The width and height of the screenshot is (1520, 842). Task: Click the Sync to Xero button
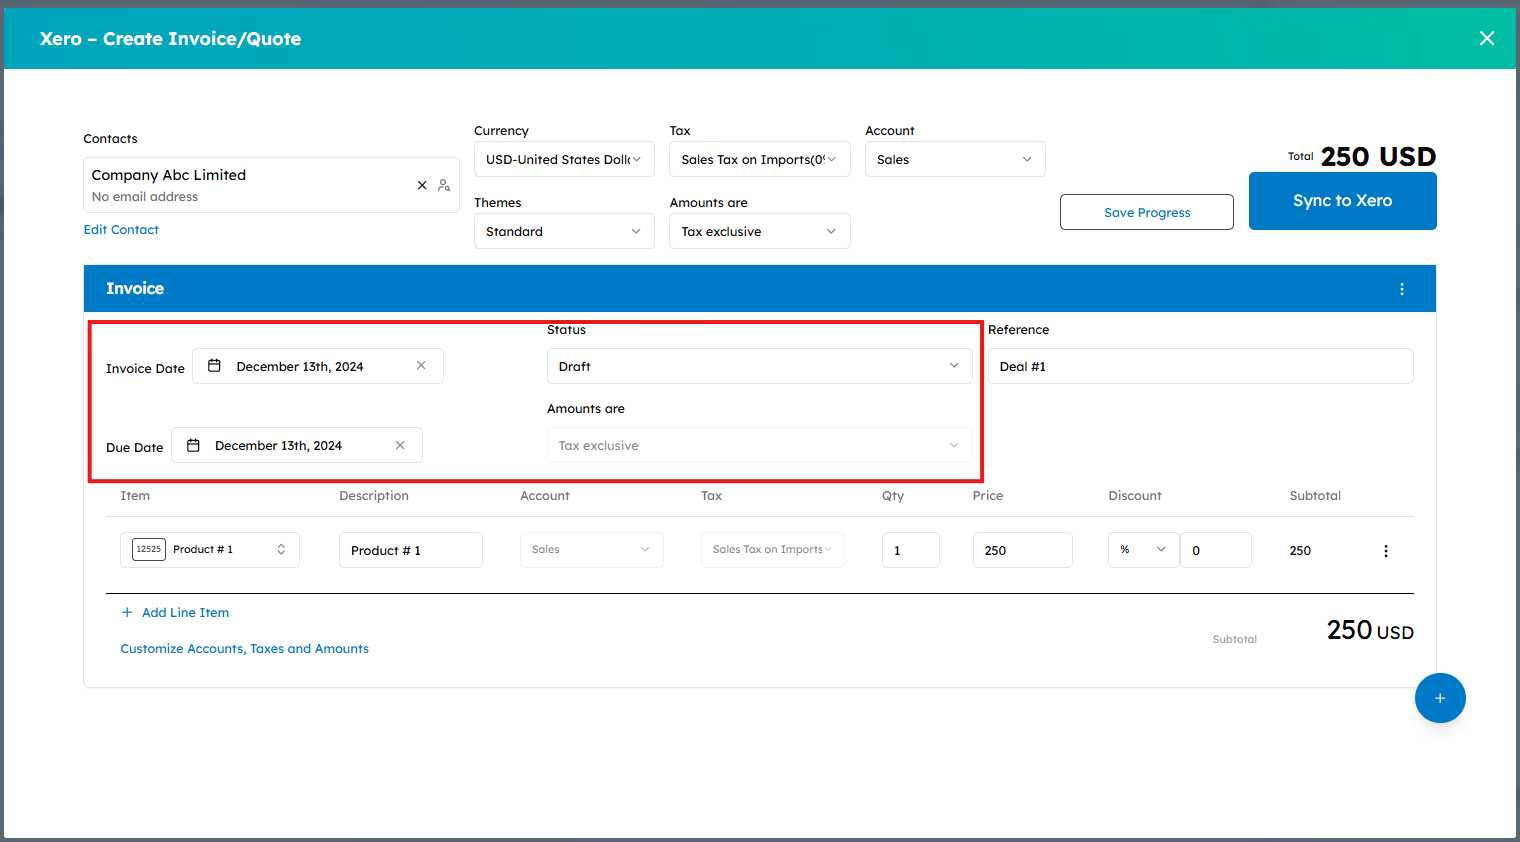(x=1342, y=200)
